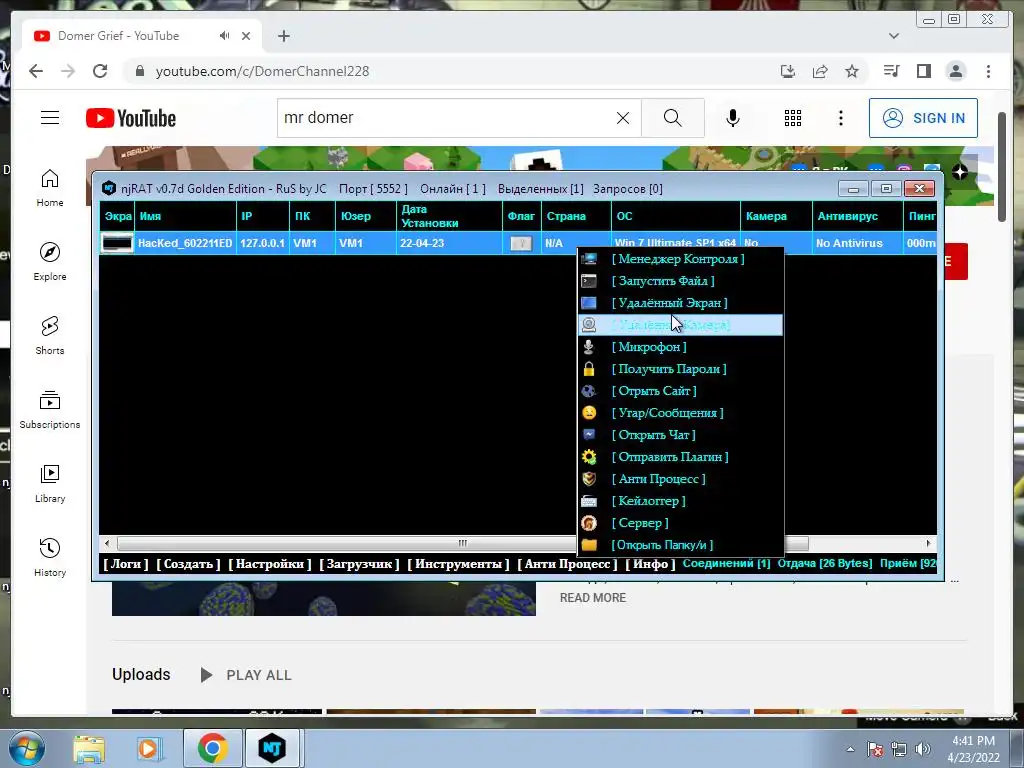
Task: Sort by the Дата Установки column header
Action: (x=449, y=216)
